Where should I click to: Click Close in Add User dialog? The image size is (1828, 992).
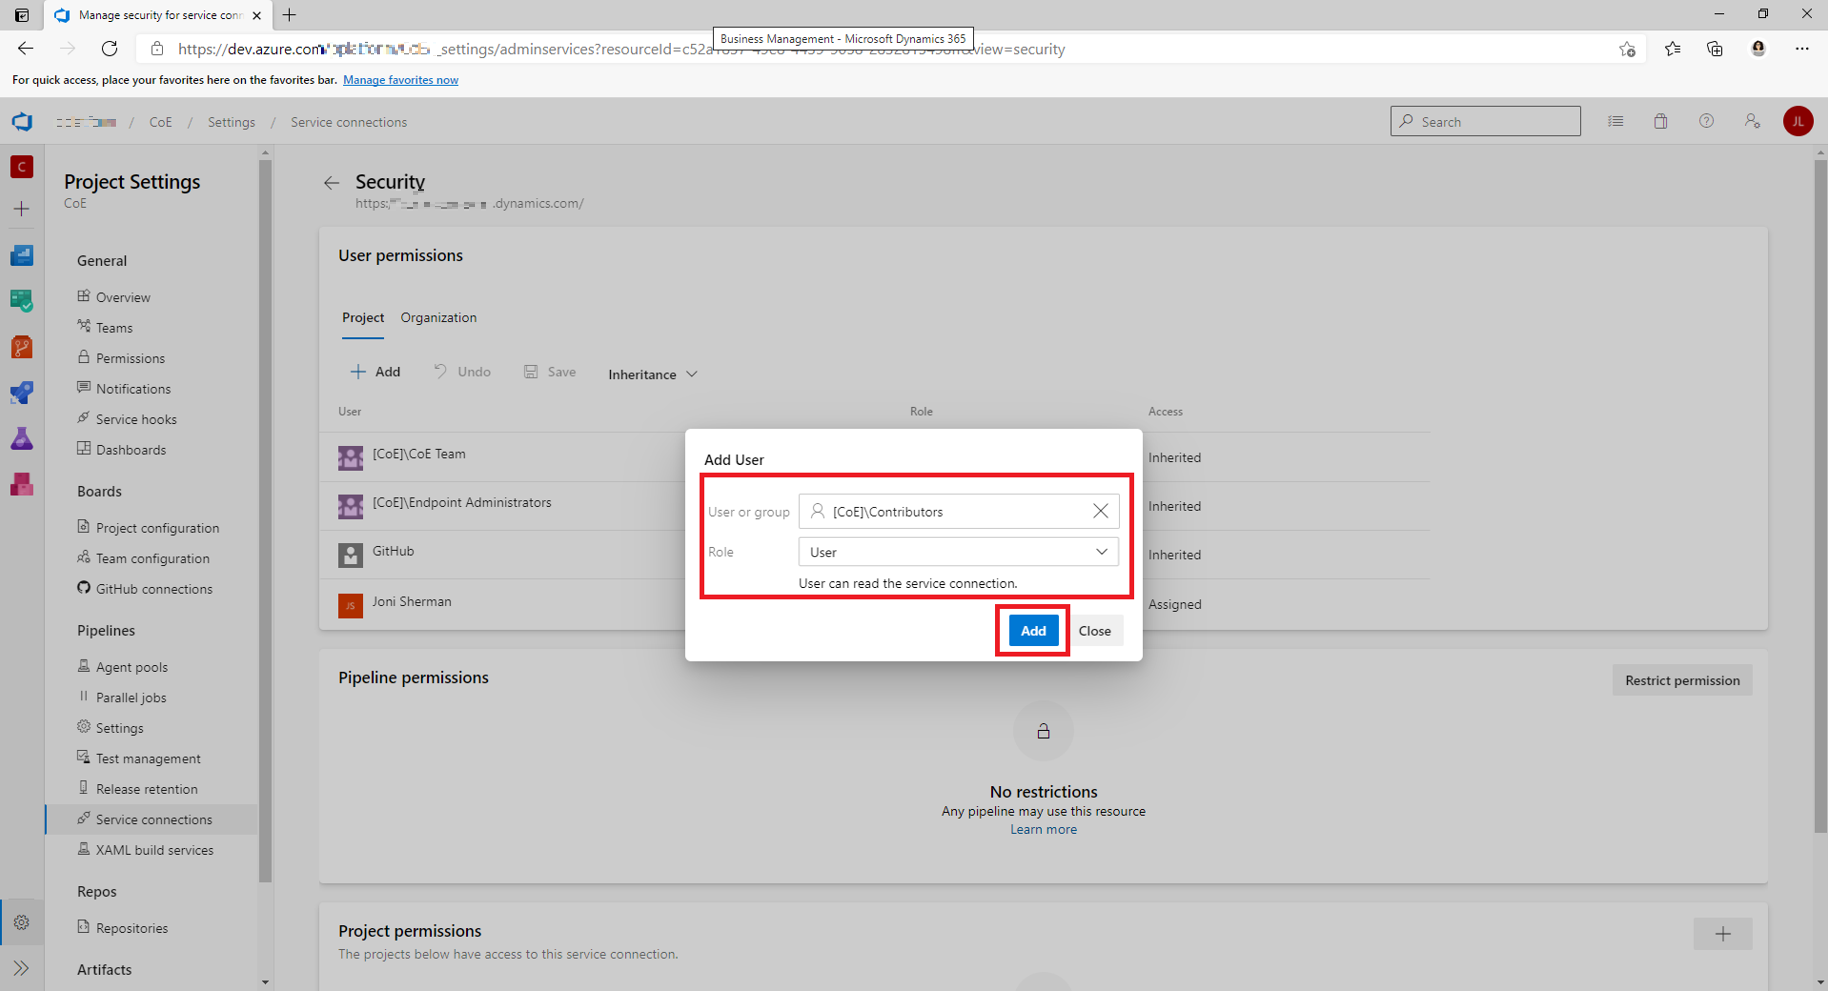coord(1094,631)
